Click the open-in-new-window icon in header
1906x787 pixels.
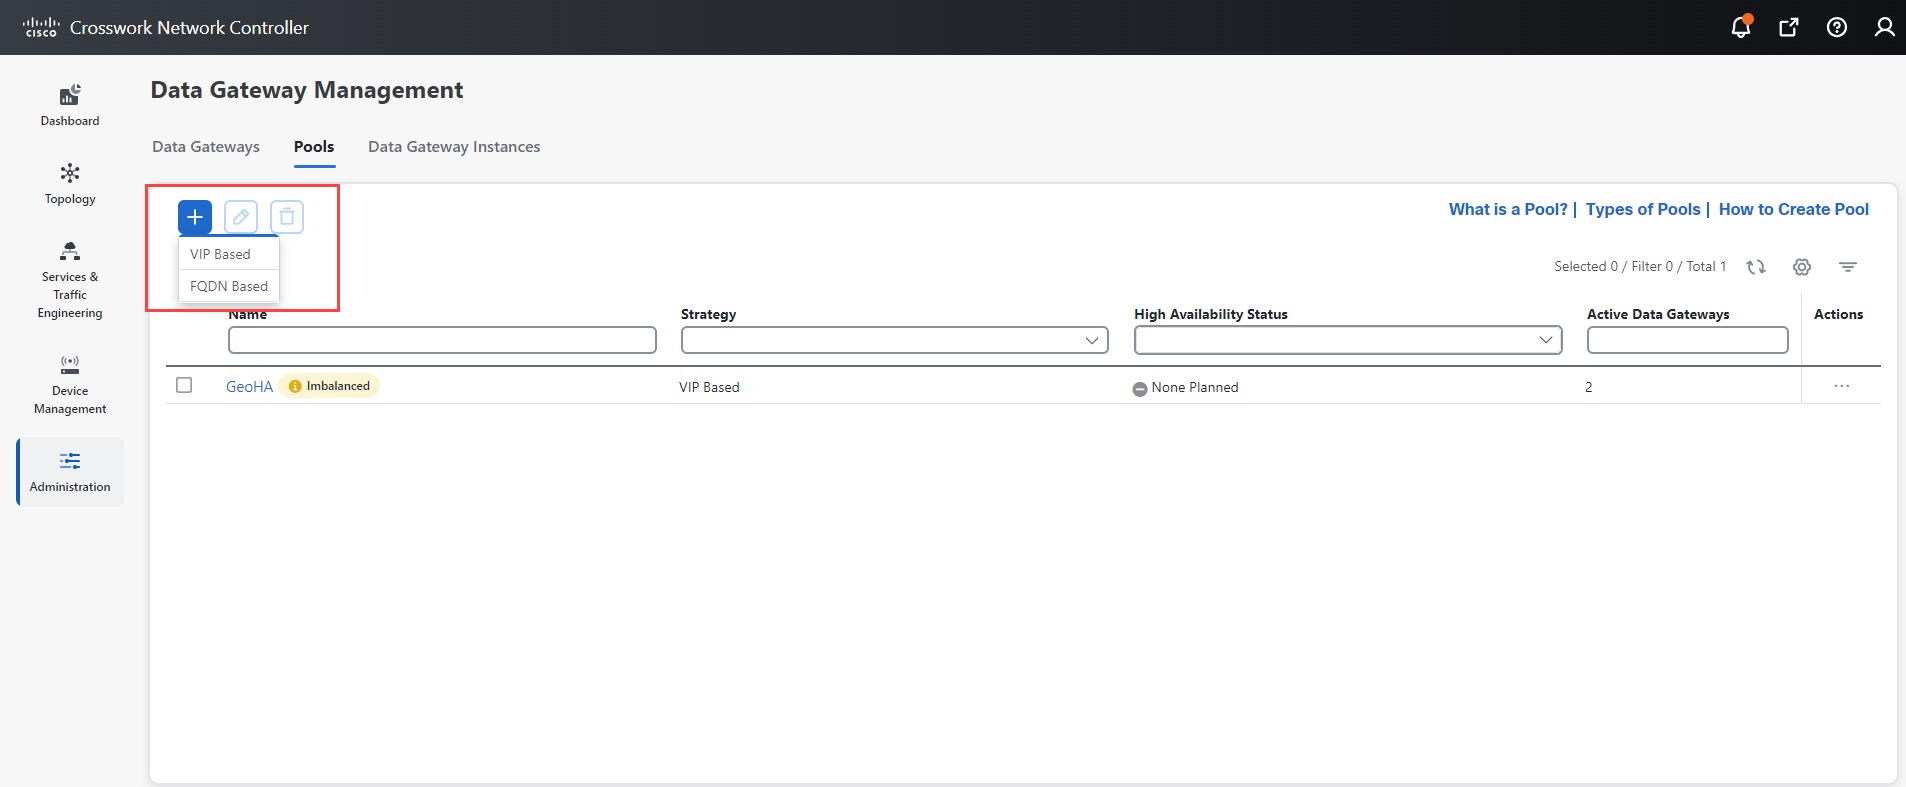pyautogui.click(x=1789, y=27)
